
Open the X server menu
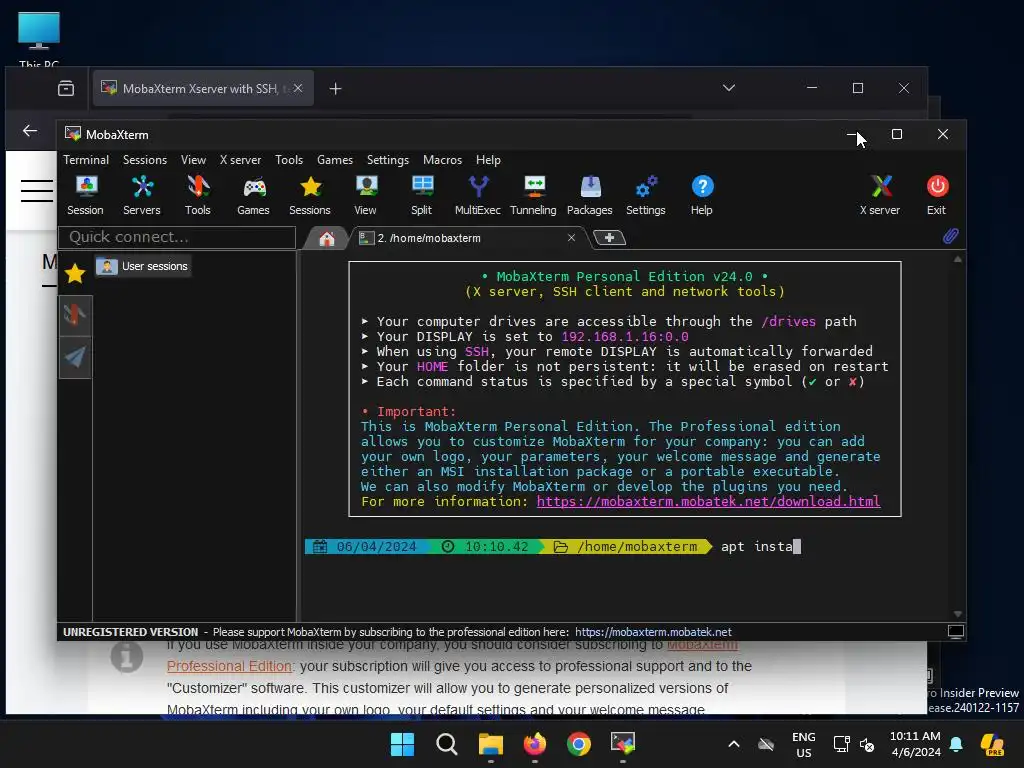point(240,160)
